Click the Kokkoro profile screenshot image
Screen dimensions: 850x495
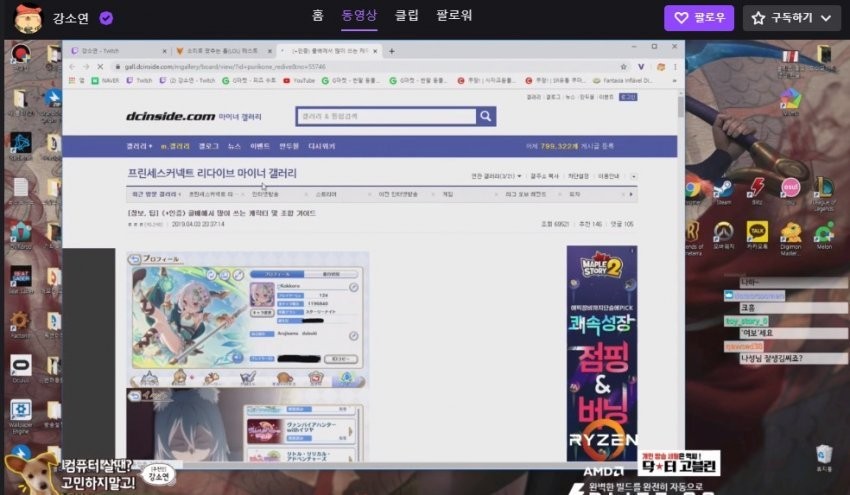[x=247, y=320]
